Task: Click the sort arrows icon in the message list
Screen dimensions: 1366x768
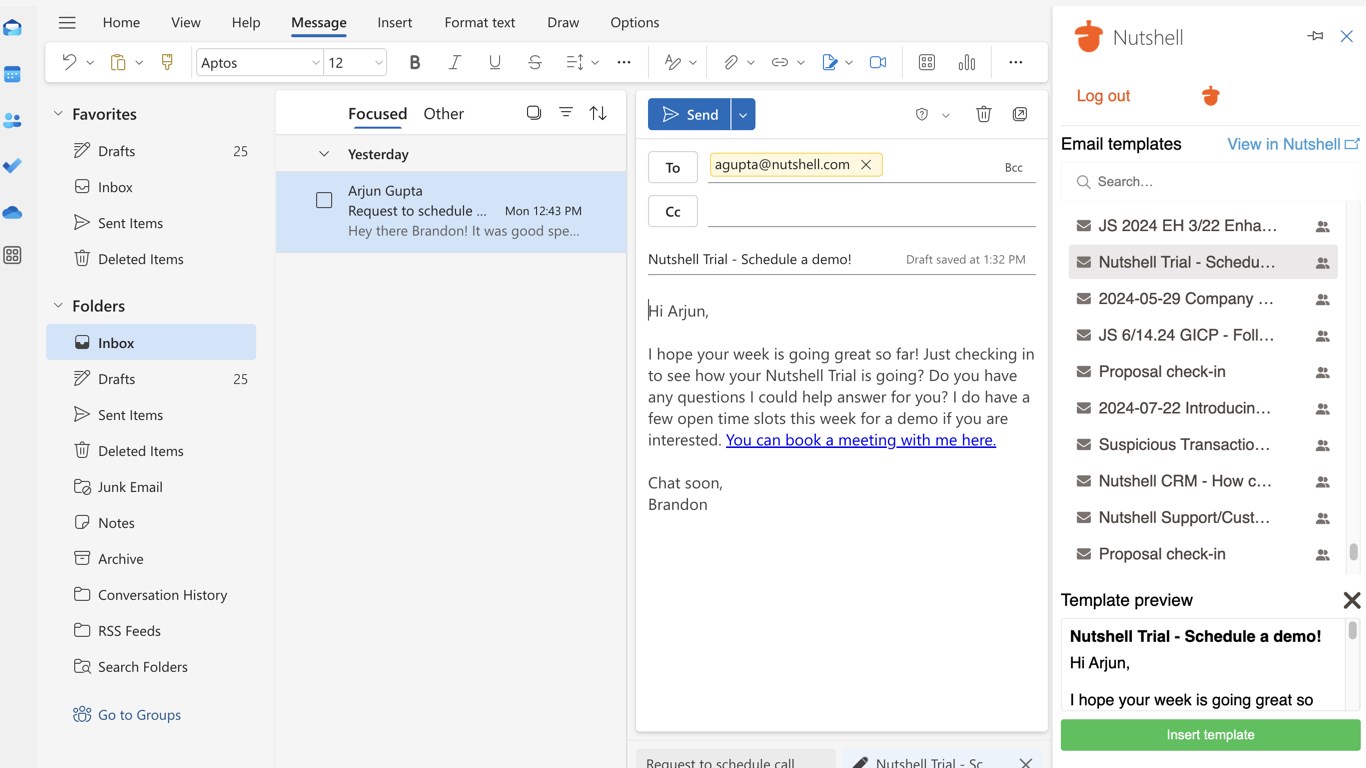Action: pyautogui.click(x=598, y=113)
